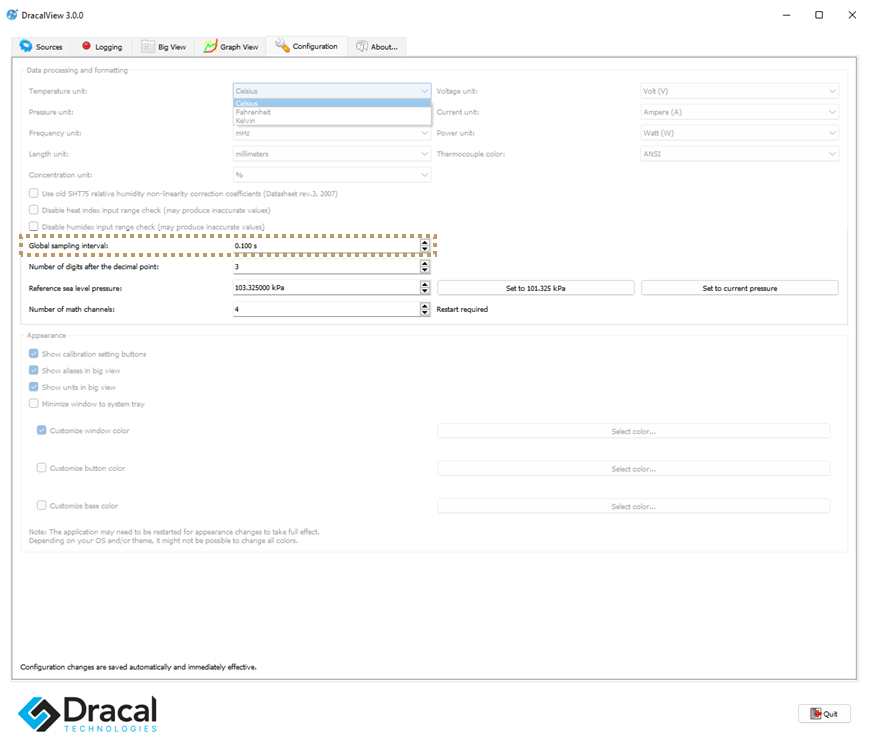Screen dimensions: 869x740
Task: Maximize the DracalView window
Action: (819, 15)
